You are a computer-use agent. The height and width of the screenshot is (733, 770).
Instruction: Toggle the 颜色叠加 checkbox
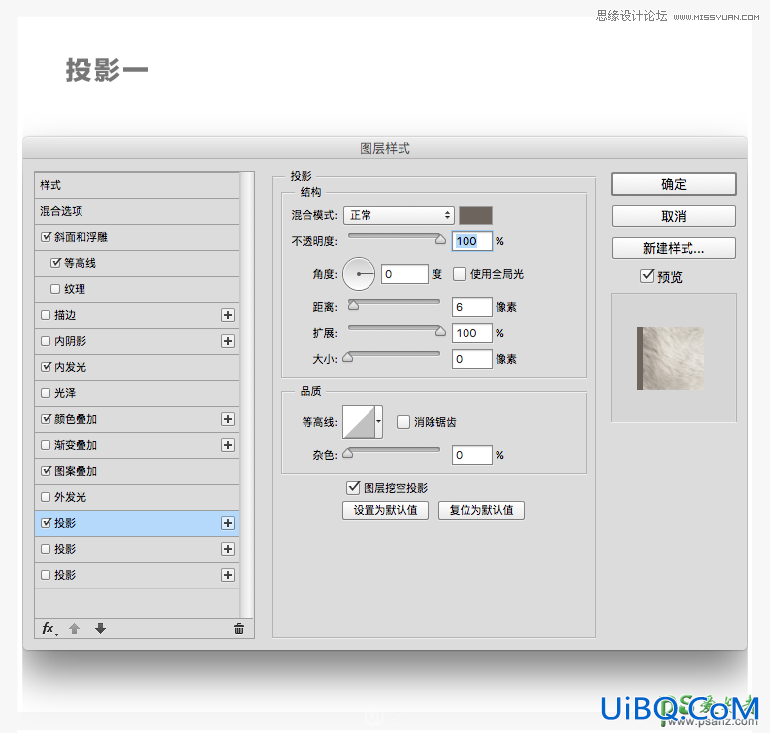(x=46, y=419)
